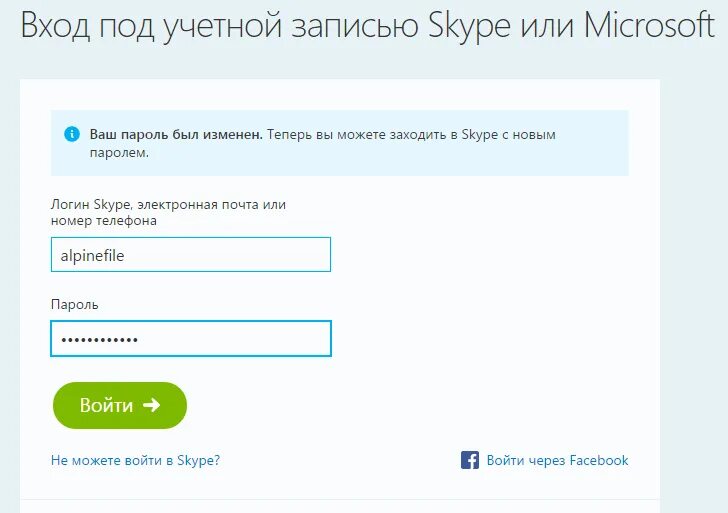This screenshot has width=728, height=513.
Task: Click the word 'Skype' in the page heading
Action: coord(466,26)
